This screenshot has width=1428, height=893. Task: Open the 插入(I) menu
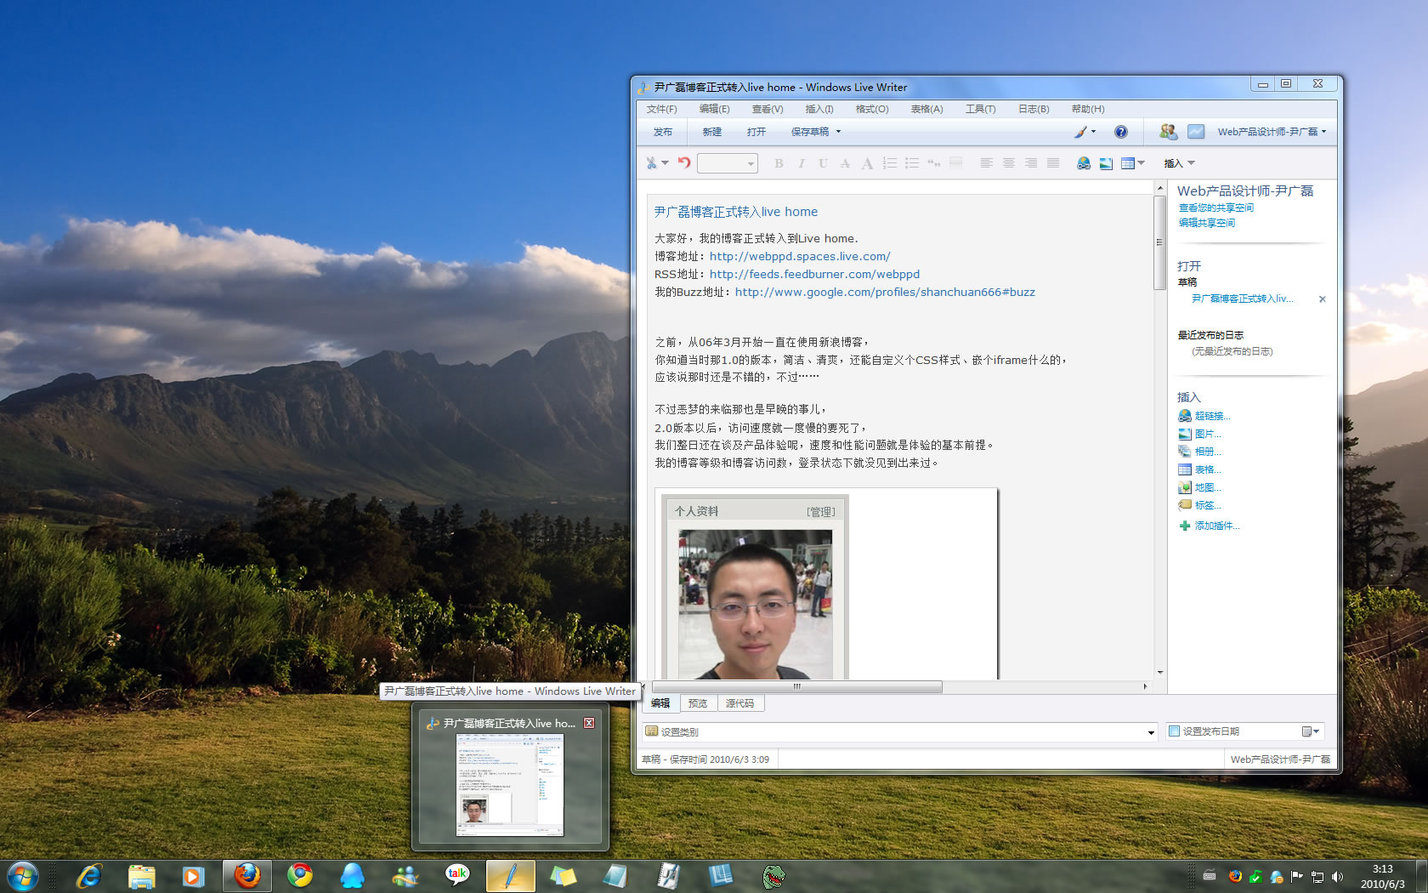(x=819, y=109)
